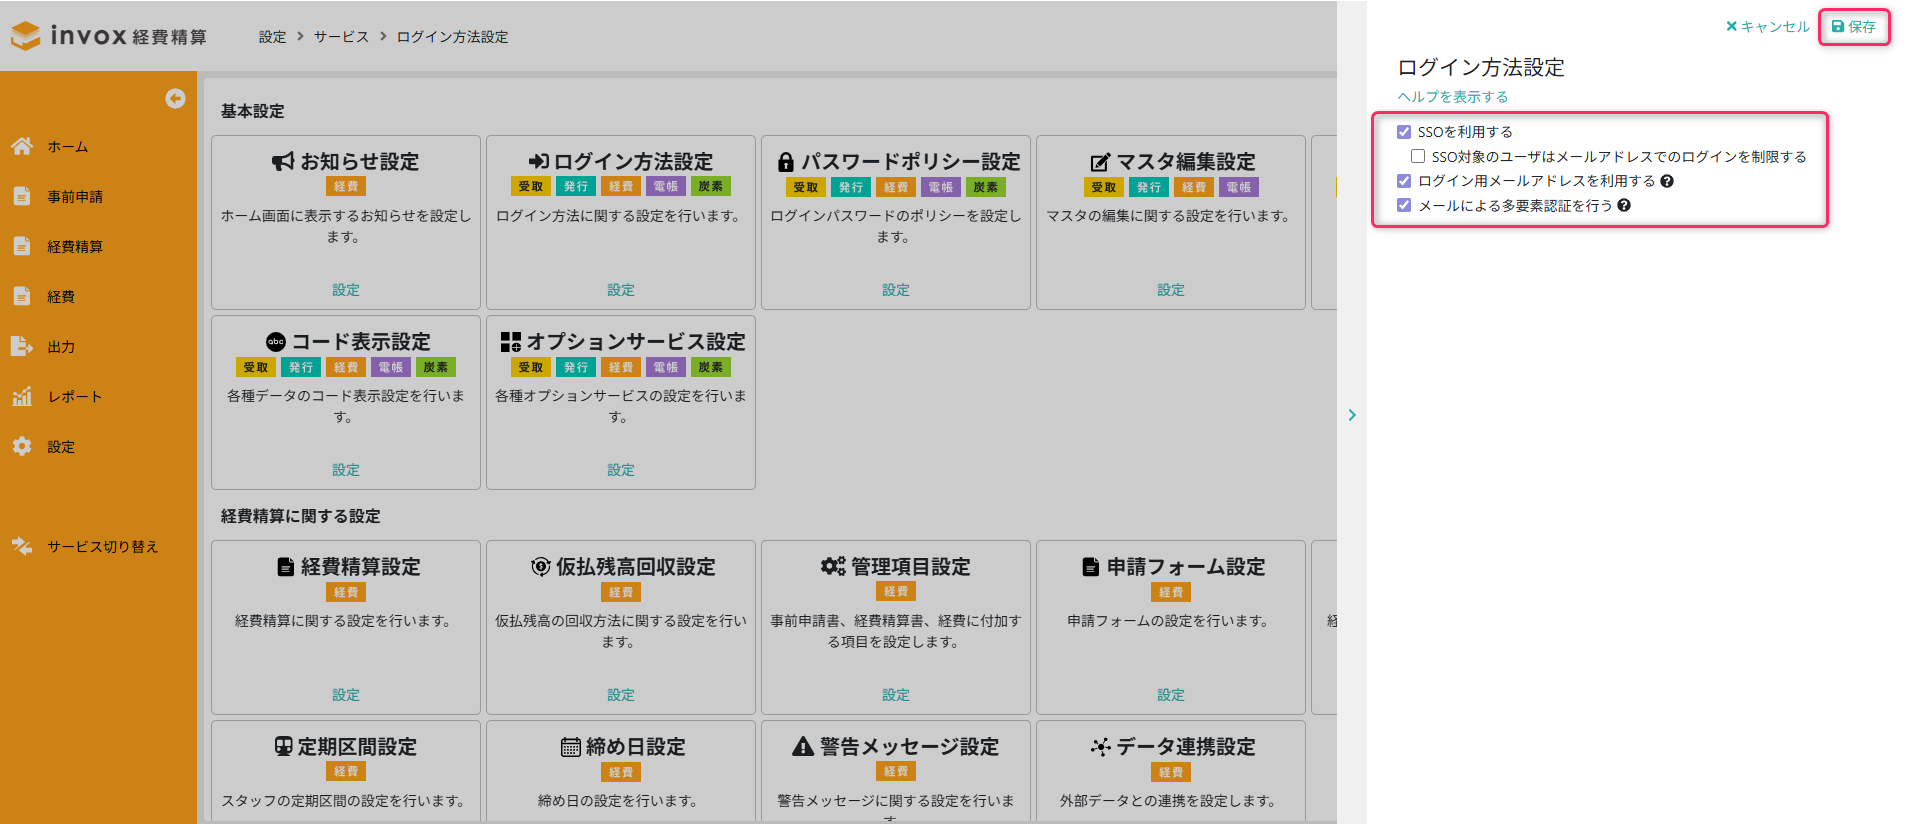Click the service switch icon
Screen dimensions: 1912x824
click(x=22, y=546)
